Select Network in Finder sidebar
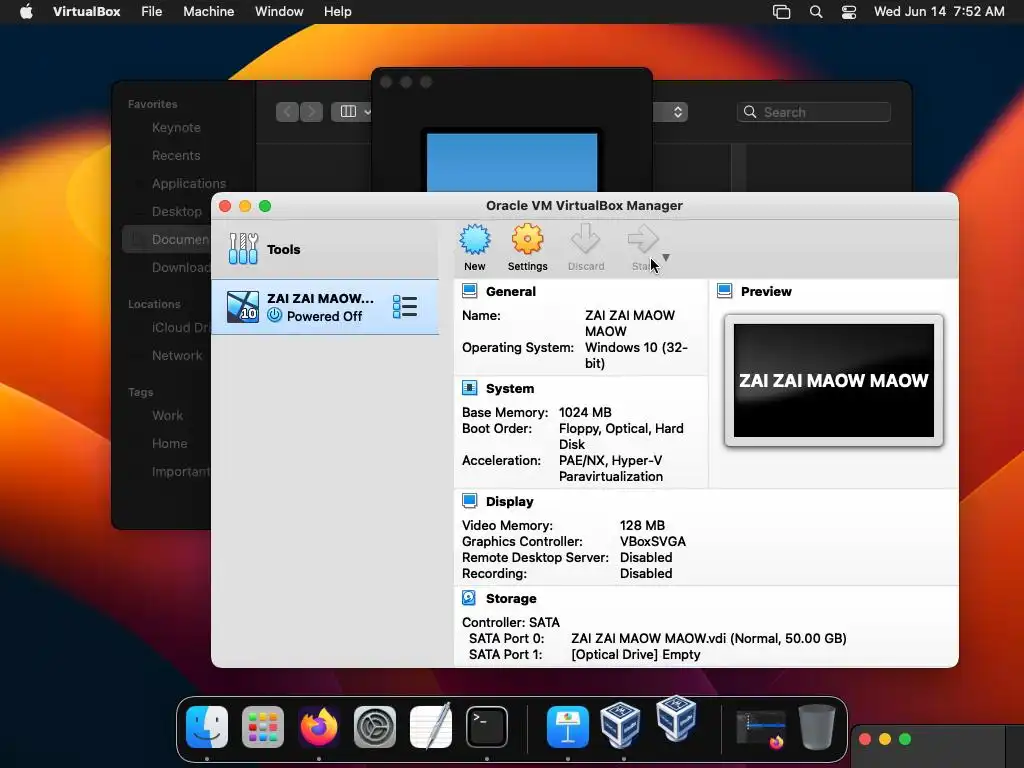Screen dimensions: 1024x768 click(x=177, y=355)
